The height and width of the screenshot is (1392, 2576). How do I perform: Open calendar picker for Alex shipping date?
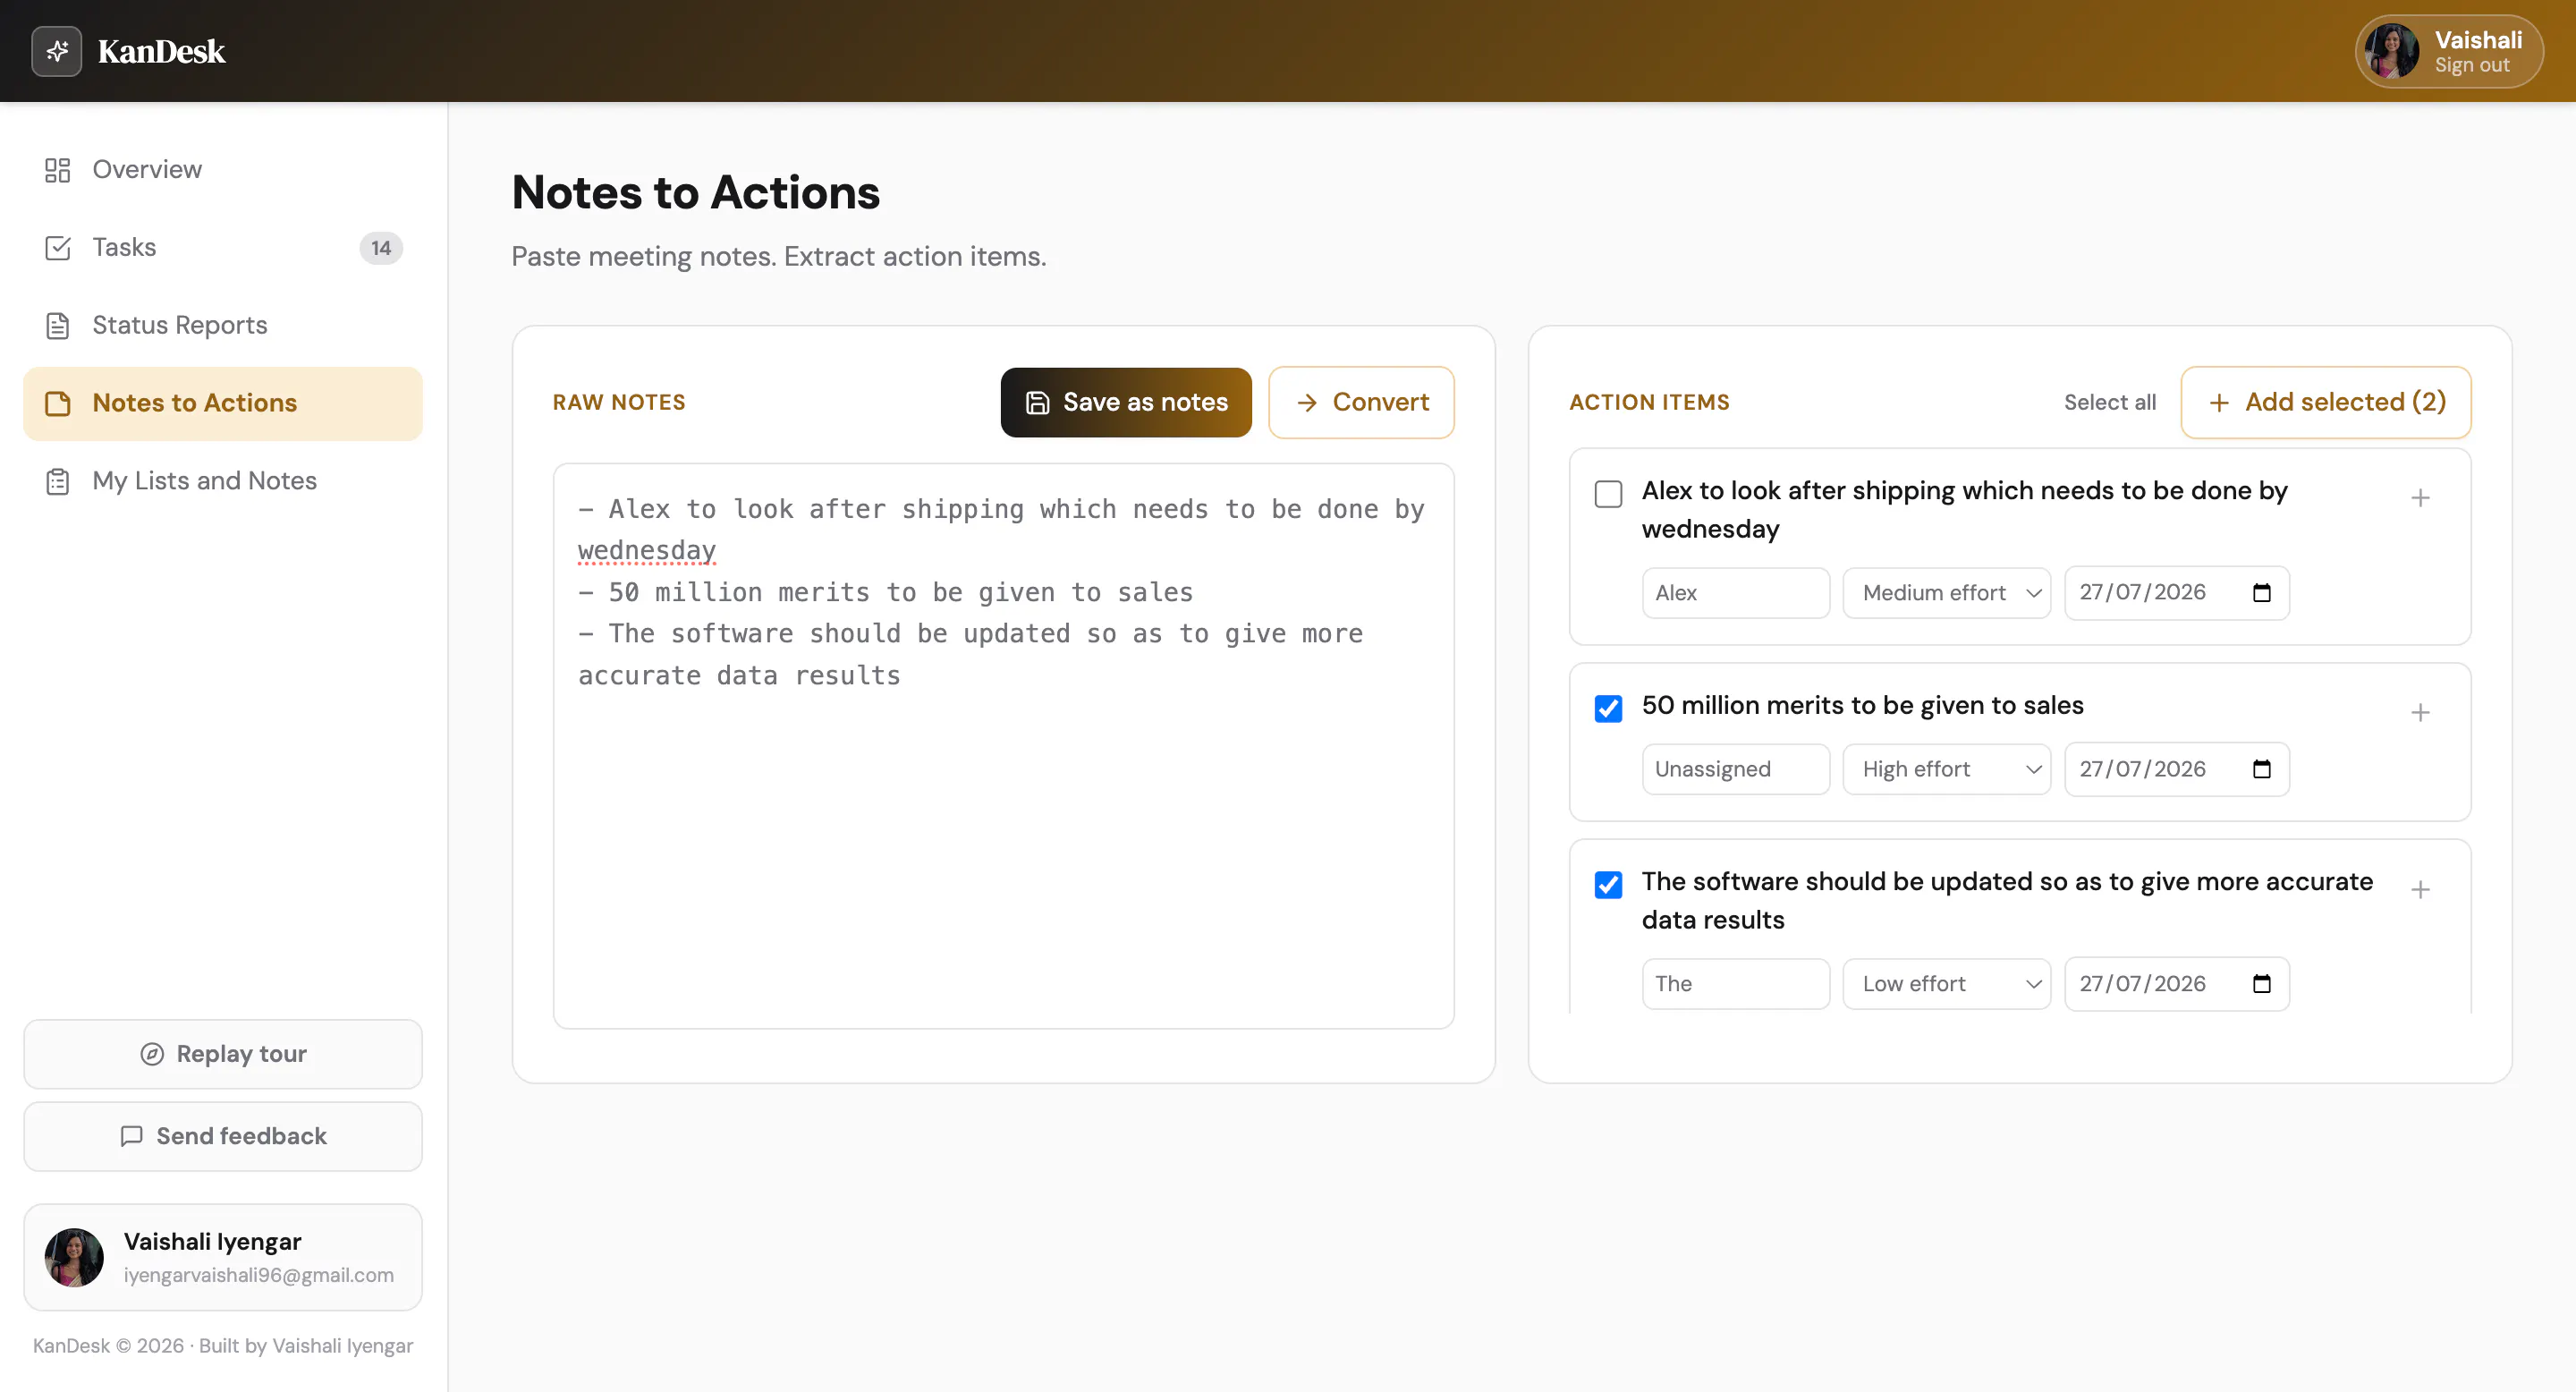[2261, 593]
